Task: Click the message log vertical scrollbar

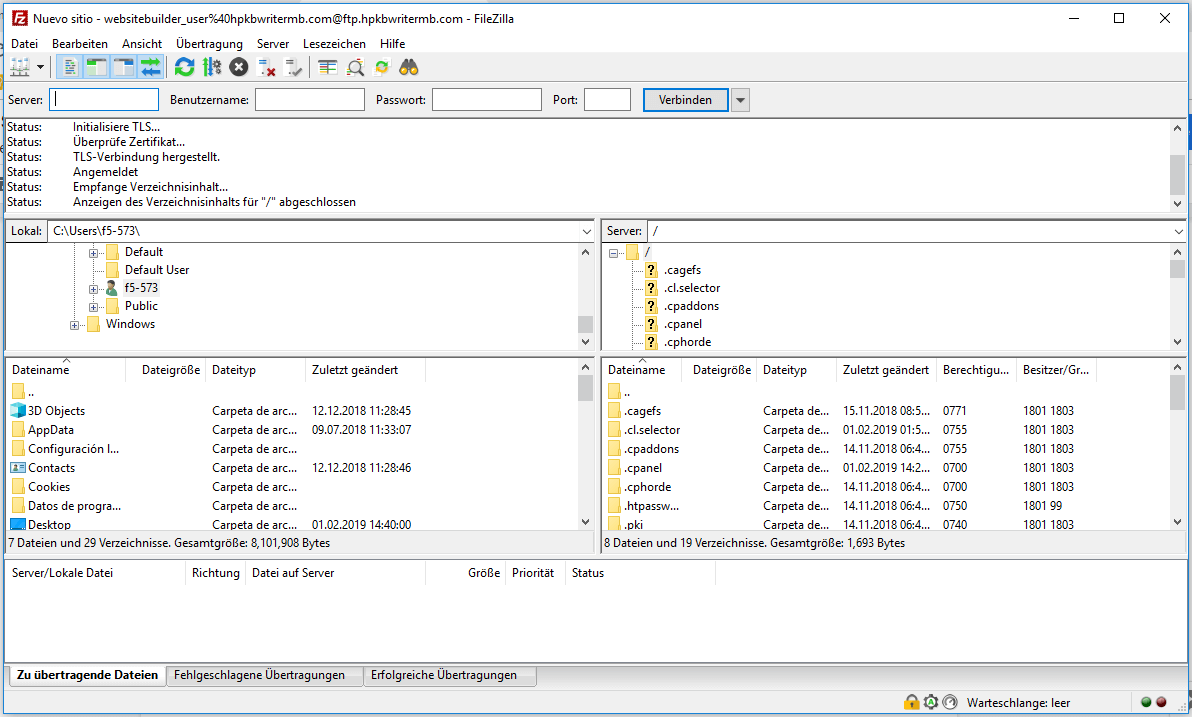Action: click(x=1178, y=165)
